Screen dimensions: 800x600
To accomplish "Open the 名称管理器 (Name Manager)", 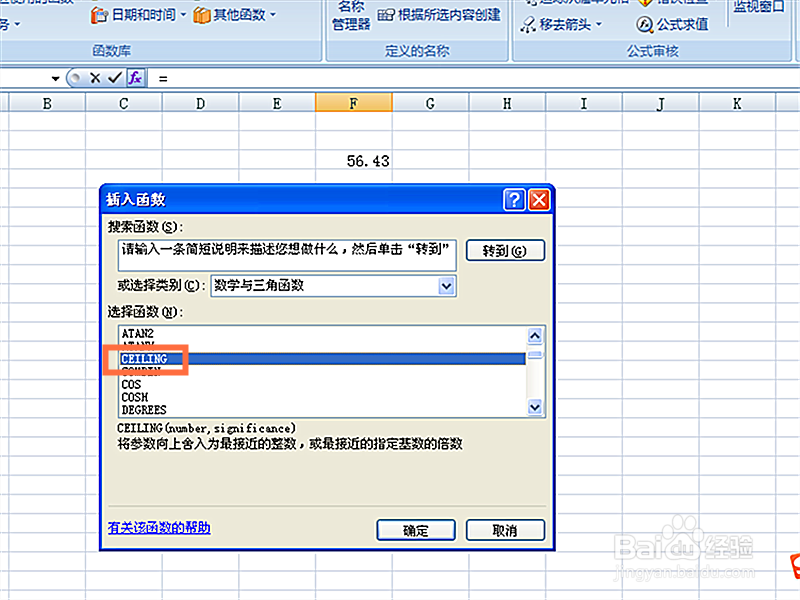I will pyautogui.click(x=351, y=15).
